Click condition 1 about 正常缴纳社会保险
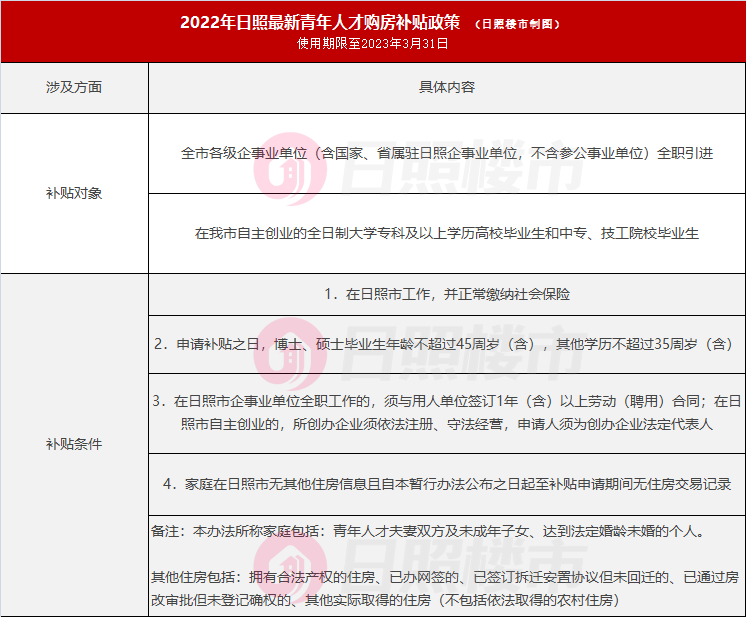Screen dimensions: 746x617 pyautogui.click(x=446, y=294)
